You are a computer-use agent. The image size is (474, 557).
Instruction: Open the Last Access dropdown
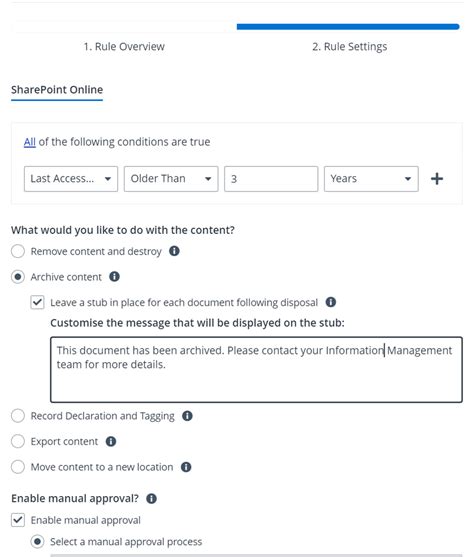[71, 179]
